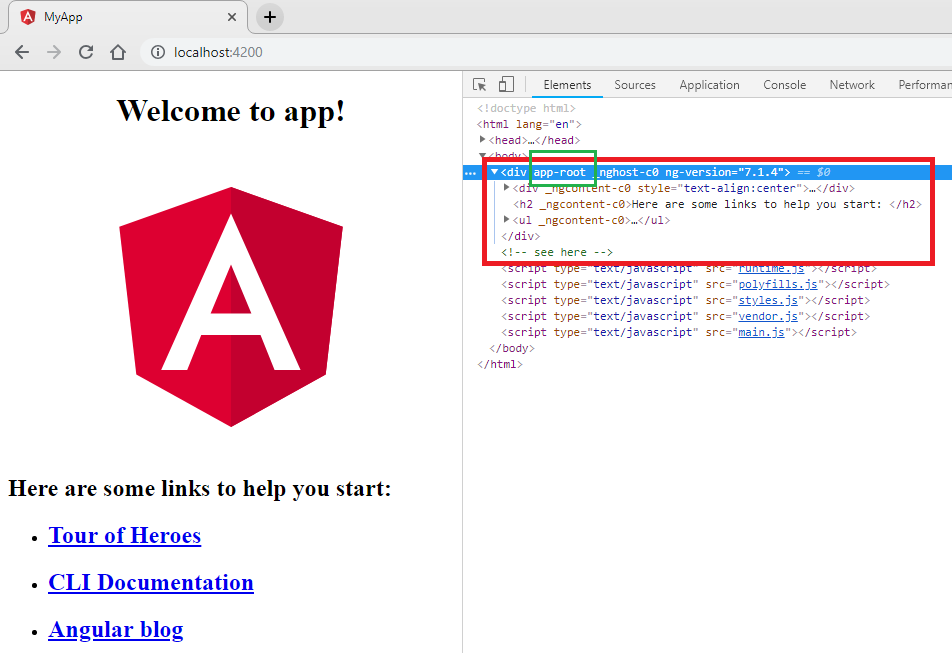Collapse the div app-root node

(x=495, y=172)
